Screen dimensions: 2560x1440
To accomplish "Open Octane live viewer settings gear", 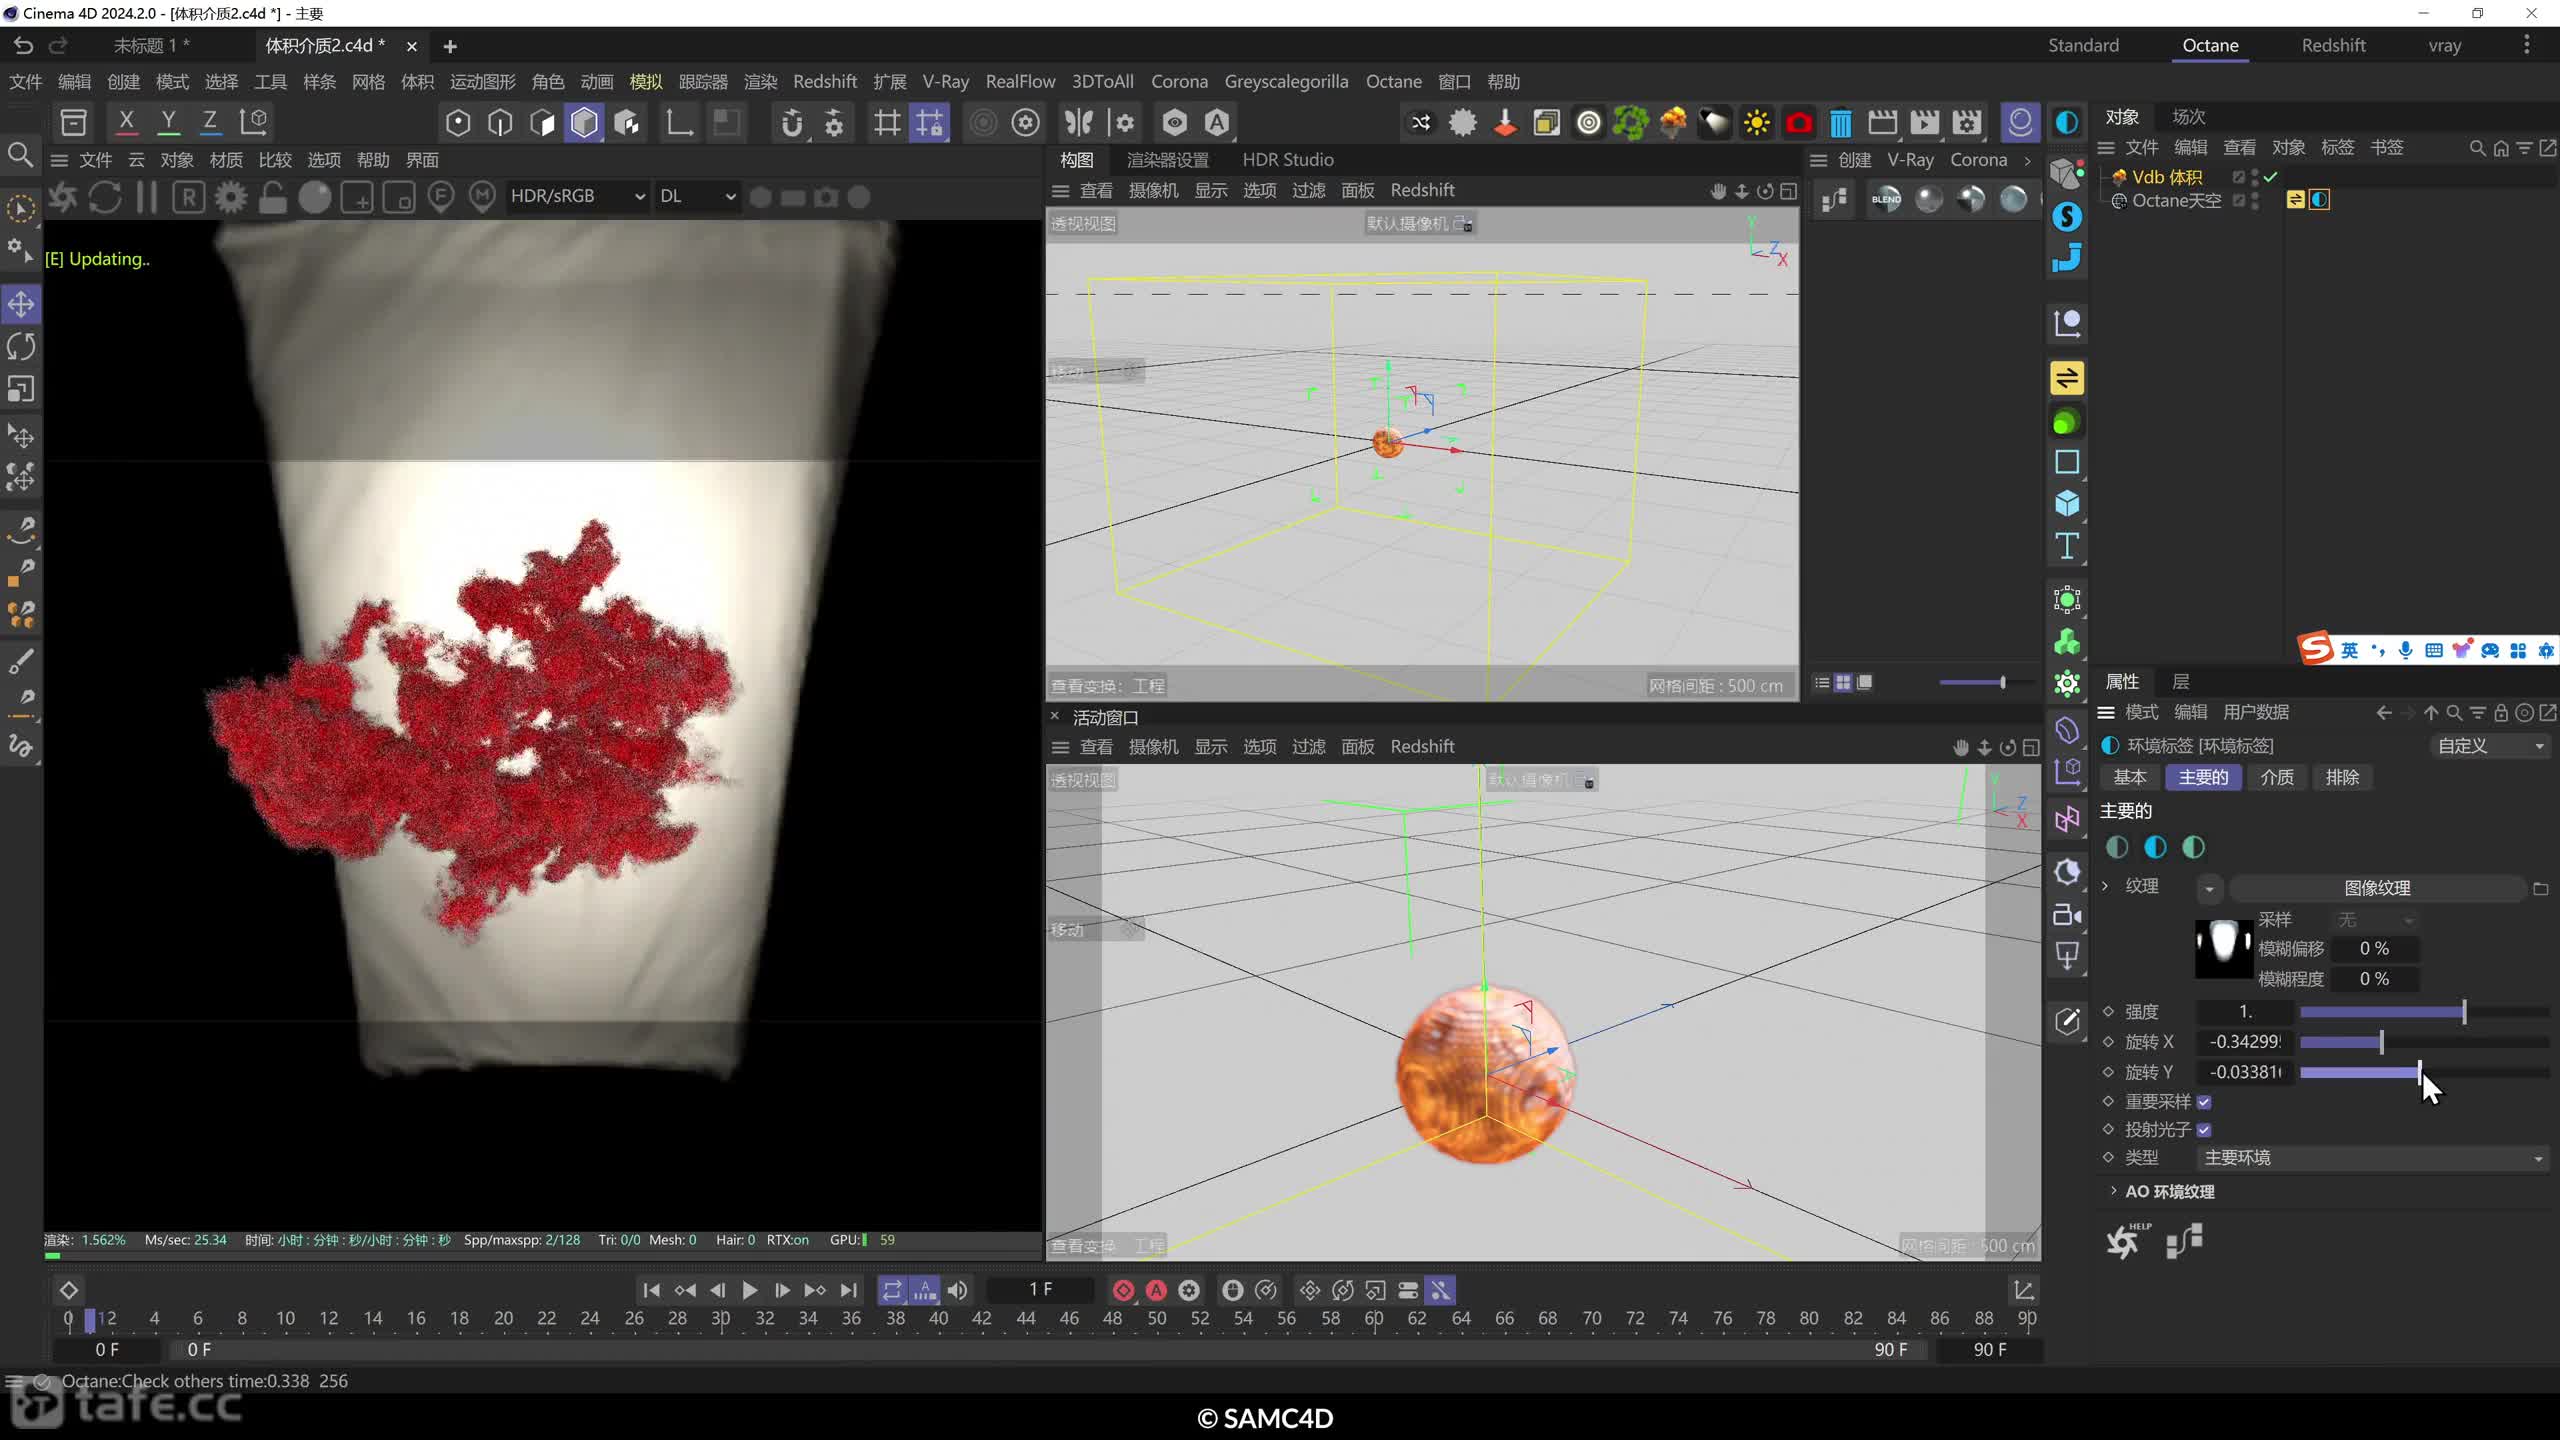I will [x=231, y=197].
